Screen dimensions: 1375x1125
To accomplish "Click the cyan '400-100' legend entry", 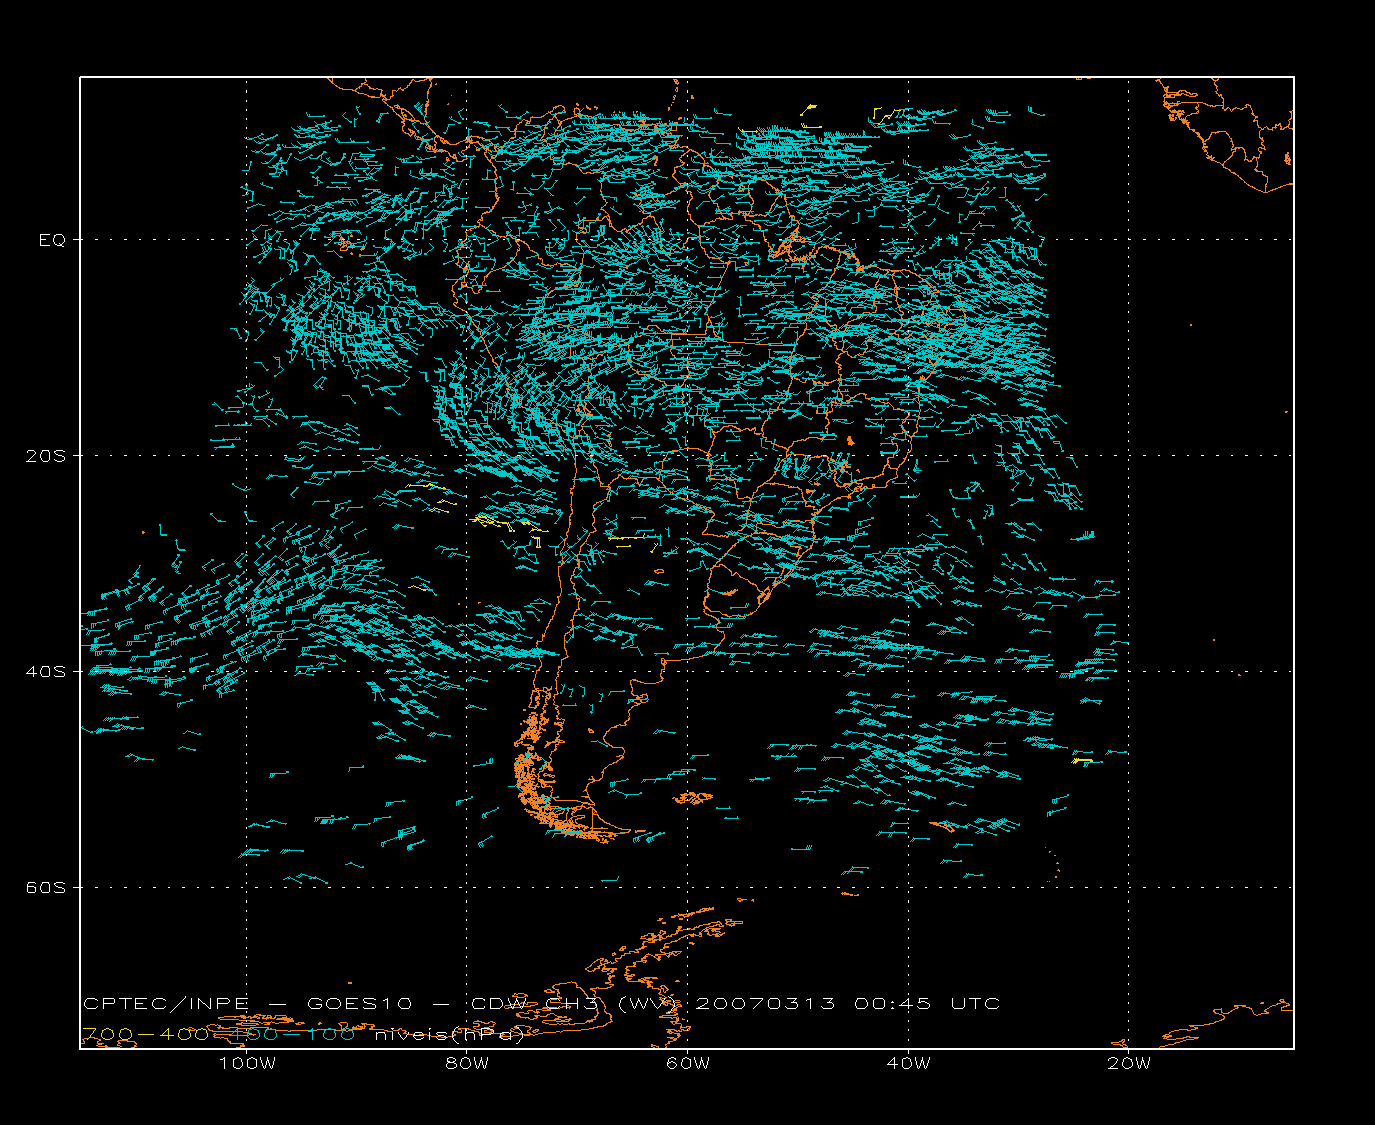I will pyautogui.click(x=291, y=1035).
